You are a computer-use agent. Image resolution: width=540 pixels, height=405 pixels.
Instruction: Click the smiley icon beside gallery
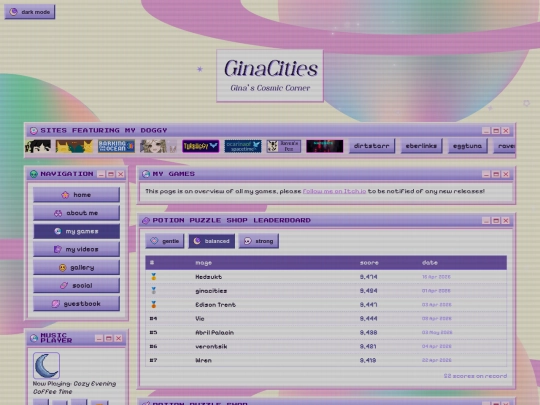click(x=62, y=268)
